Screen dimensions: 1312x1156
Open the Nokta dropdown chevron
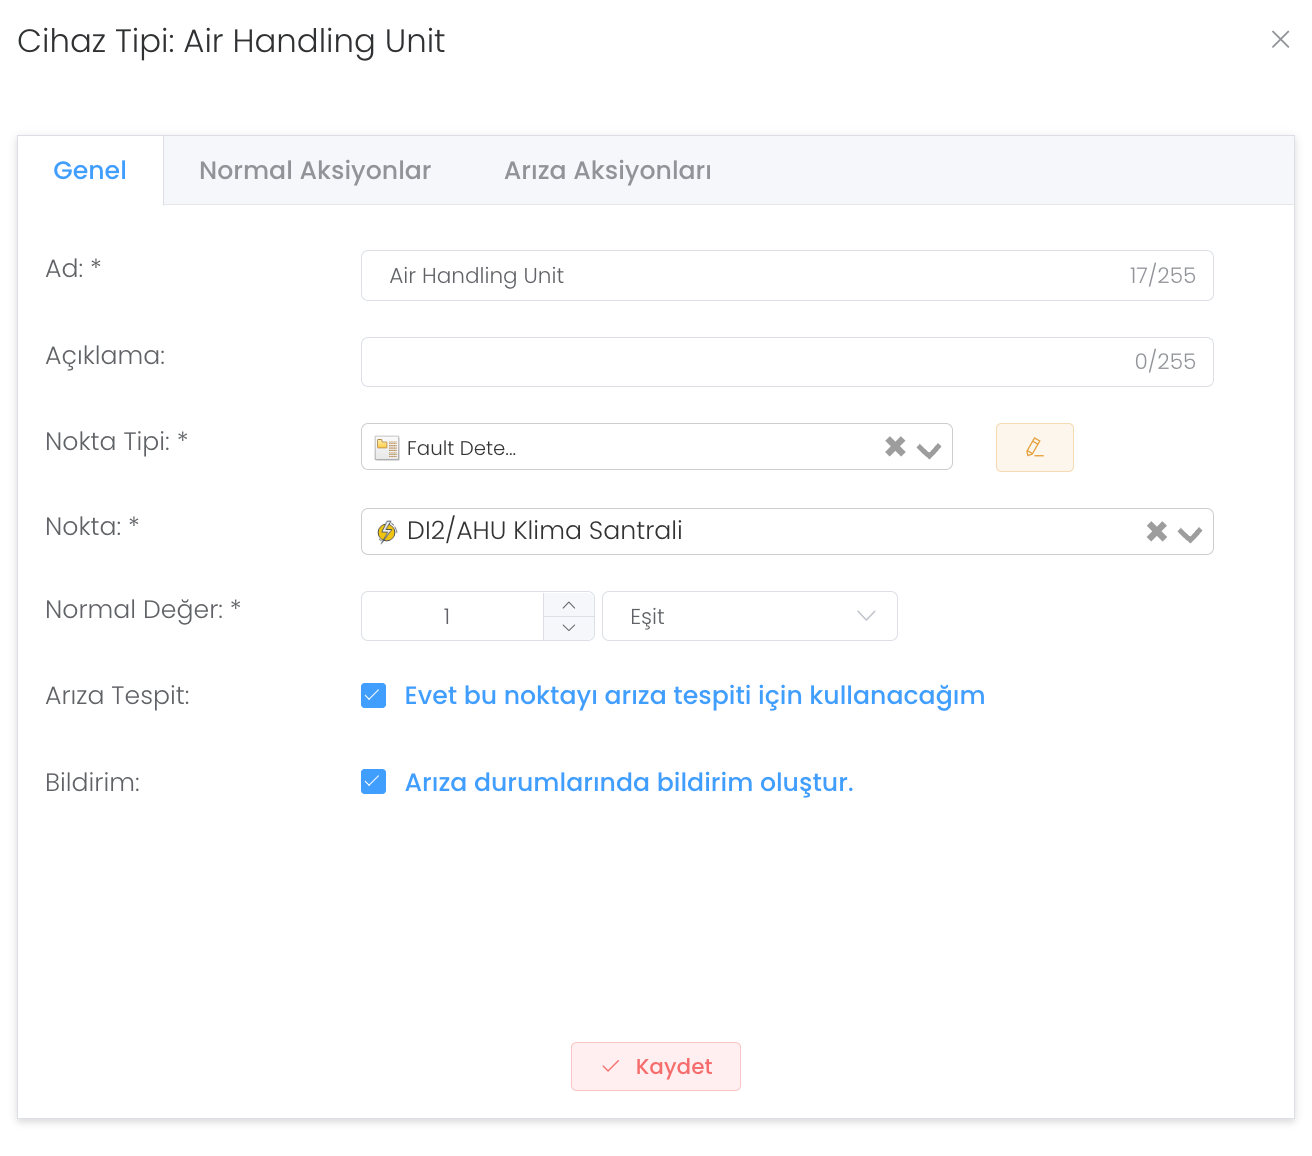point(1190,533)
